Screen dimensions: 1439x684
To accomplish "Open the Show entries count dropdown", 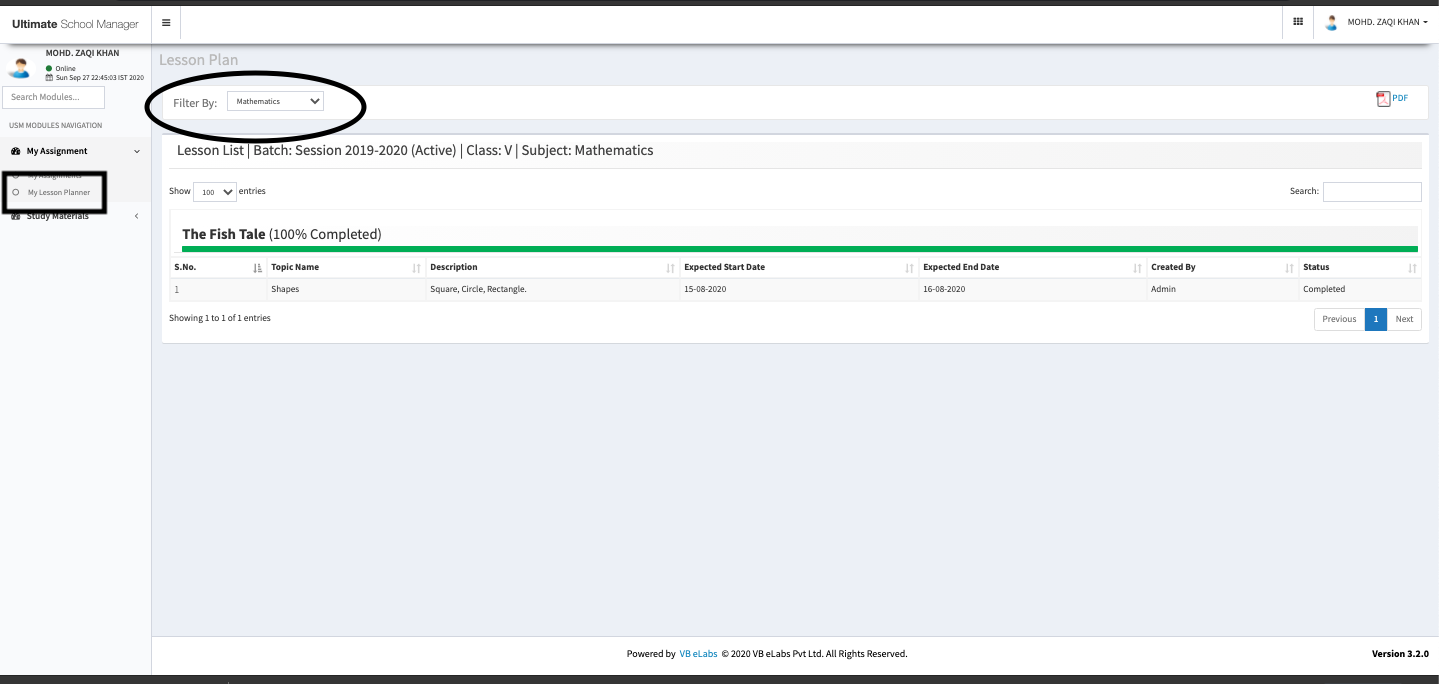I will pos(214,192).
